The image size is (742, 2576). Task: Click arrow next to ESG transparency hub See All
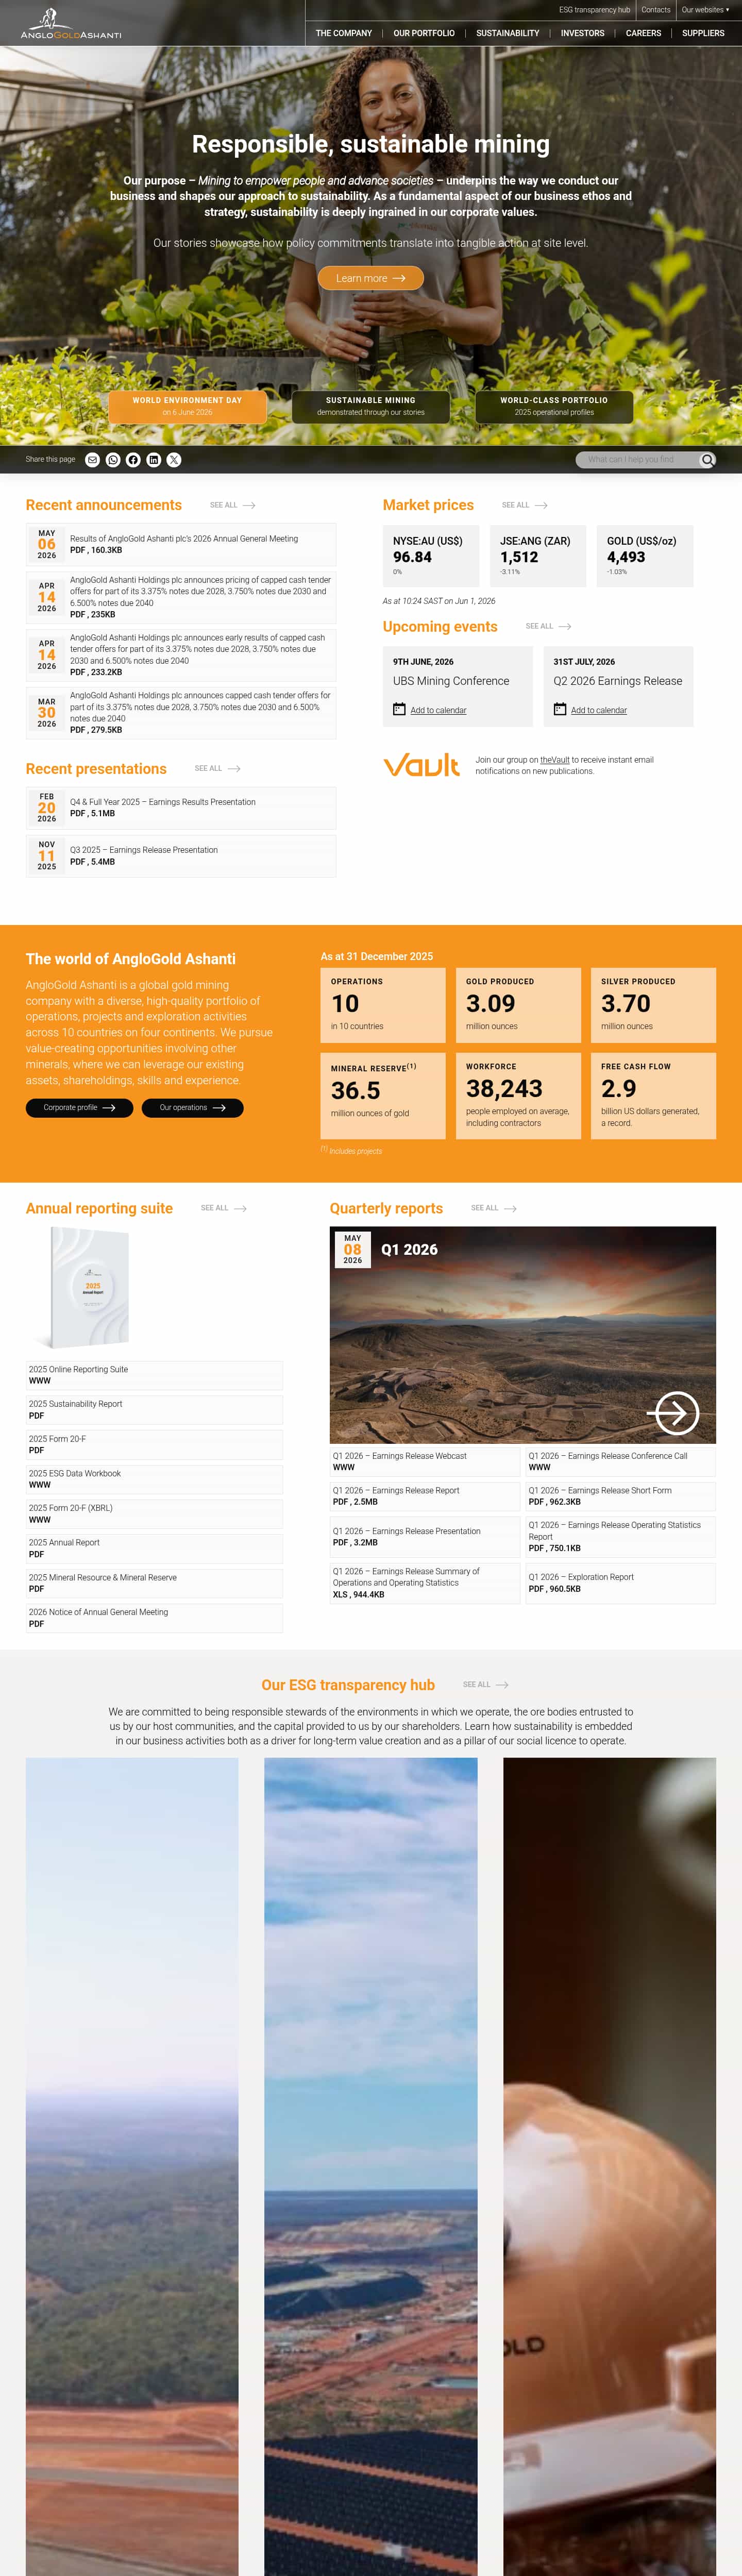click(502, 1685)
